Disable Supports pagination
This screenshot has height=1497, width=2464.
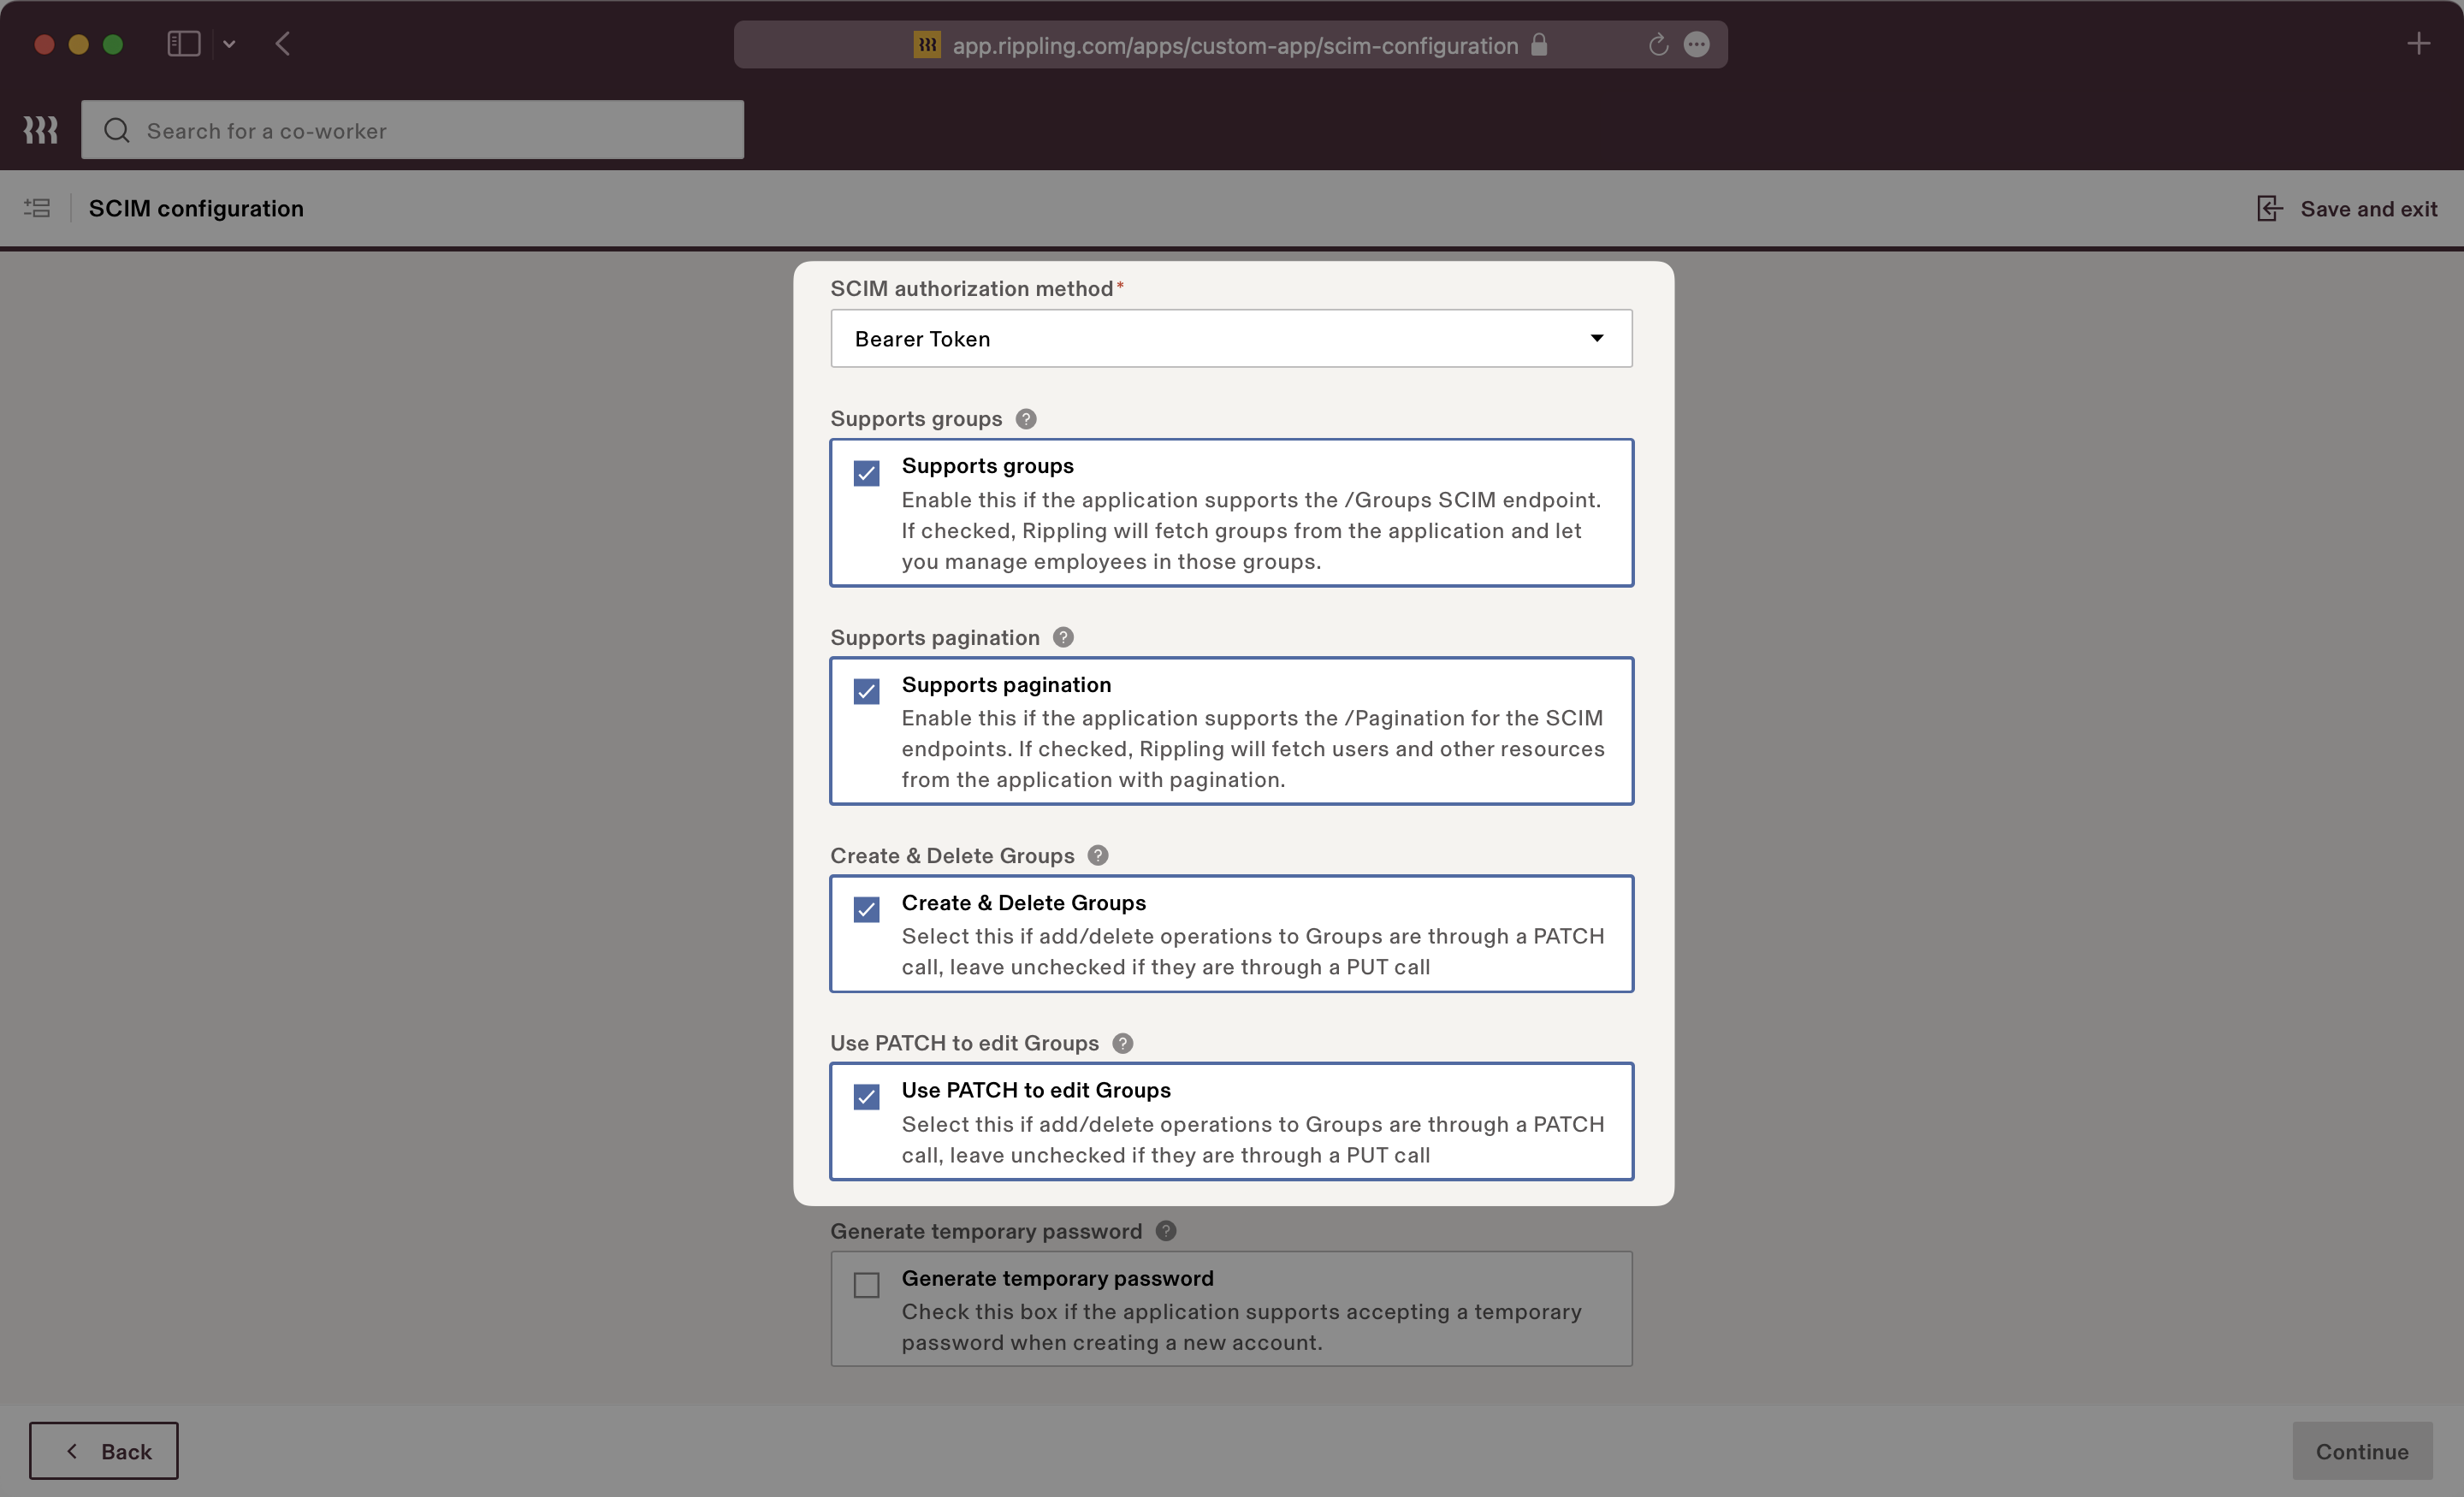tap(866, 692)
